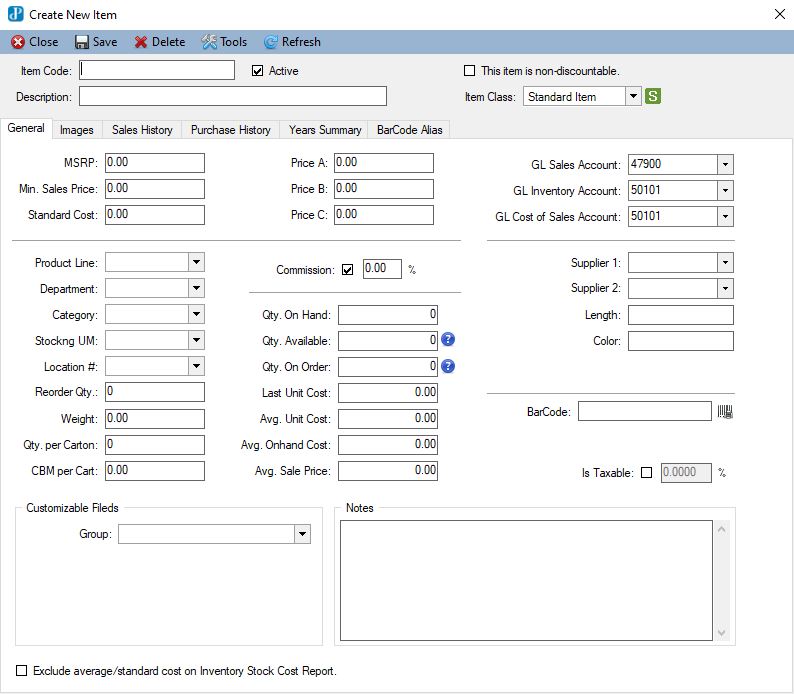Switch to the Sales History tab

(x=142, y=130)
